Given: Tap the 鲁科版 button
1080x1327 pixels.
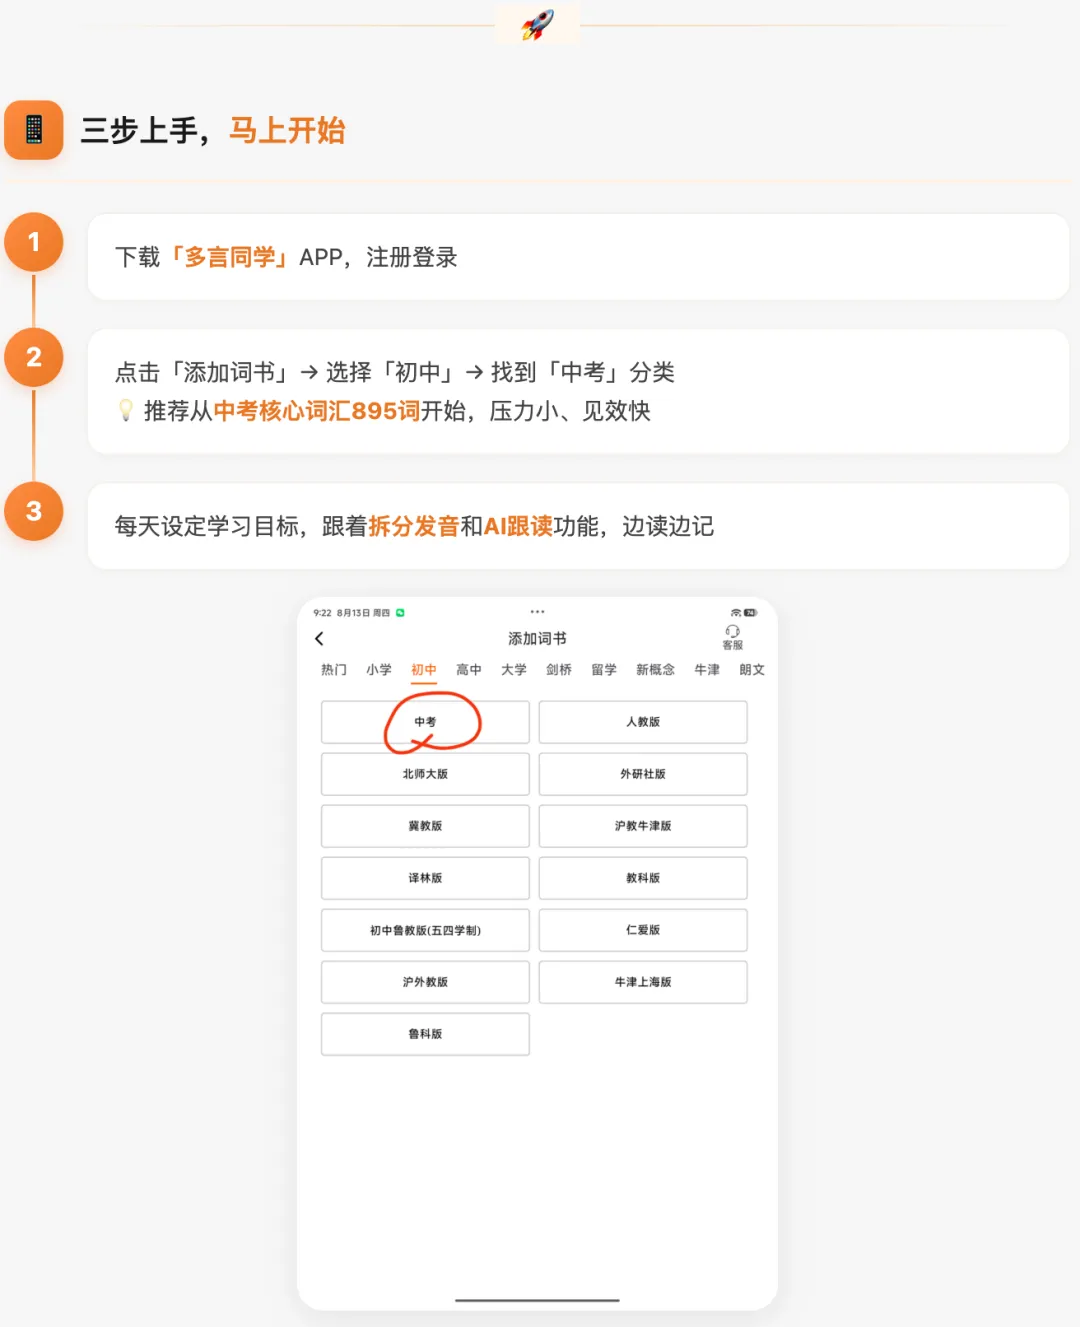Looking at the screenshot, I should 425,1034.
